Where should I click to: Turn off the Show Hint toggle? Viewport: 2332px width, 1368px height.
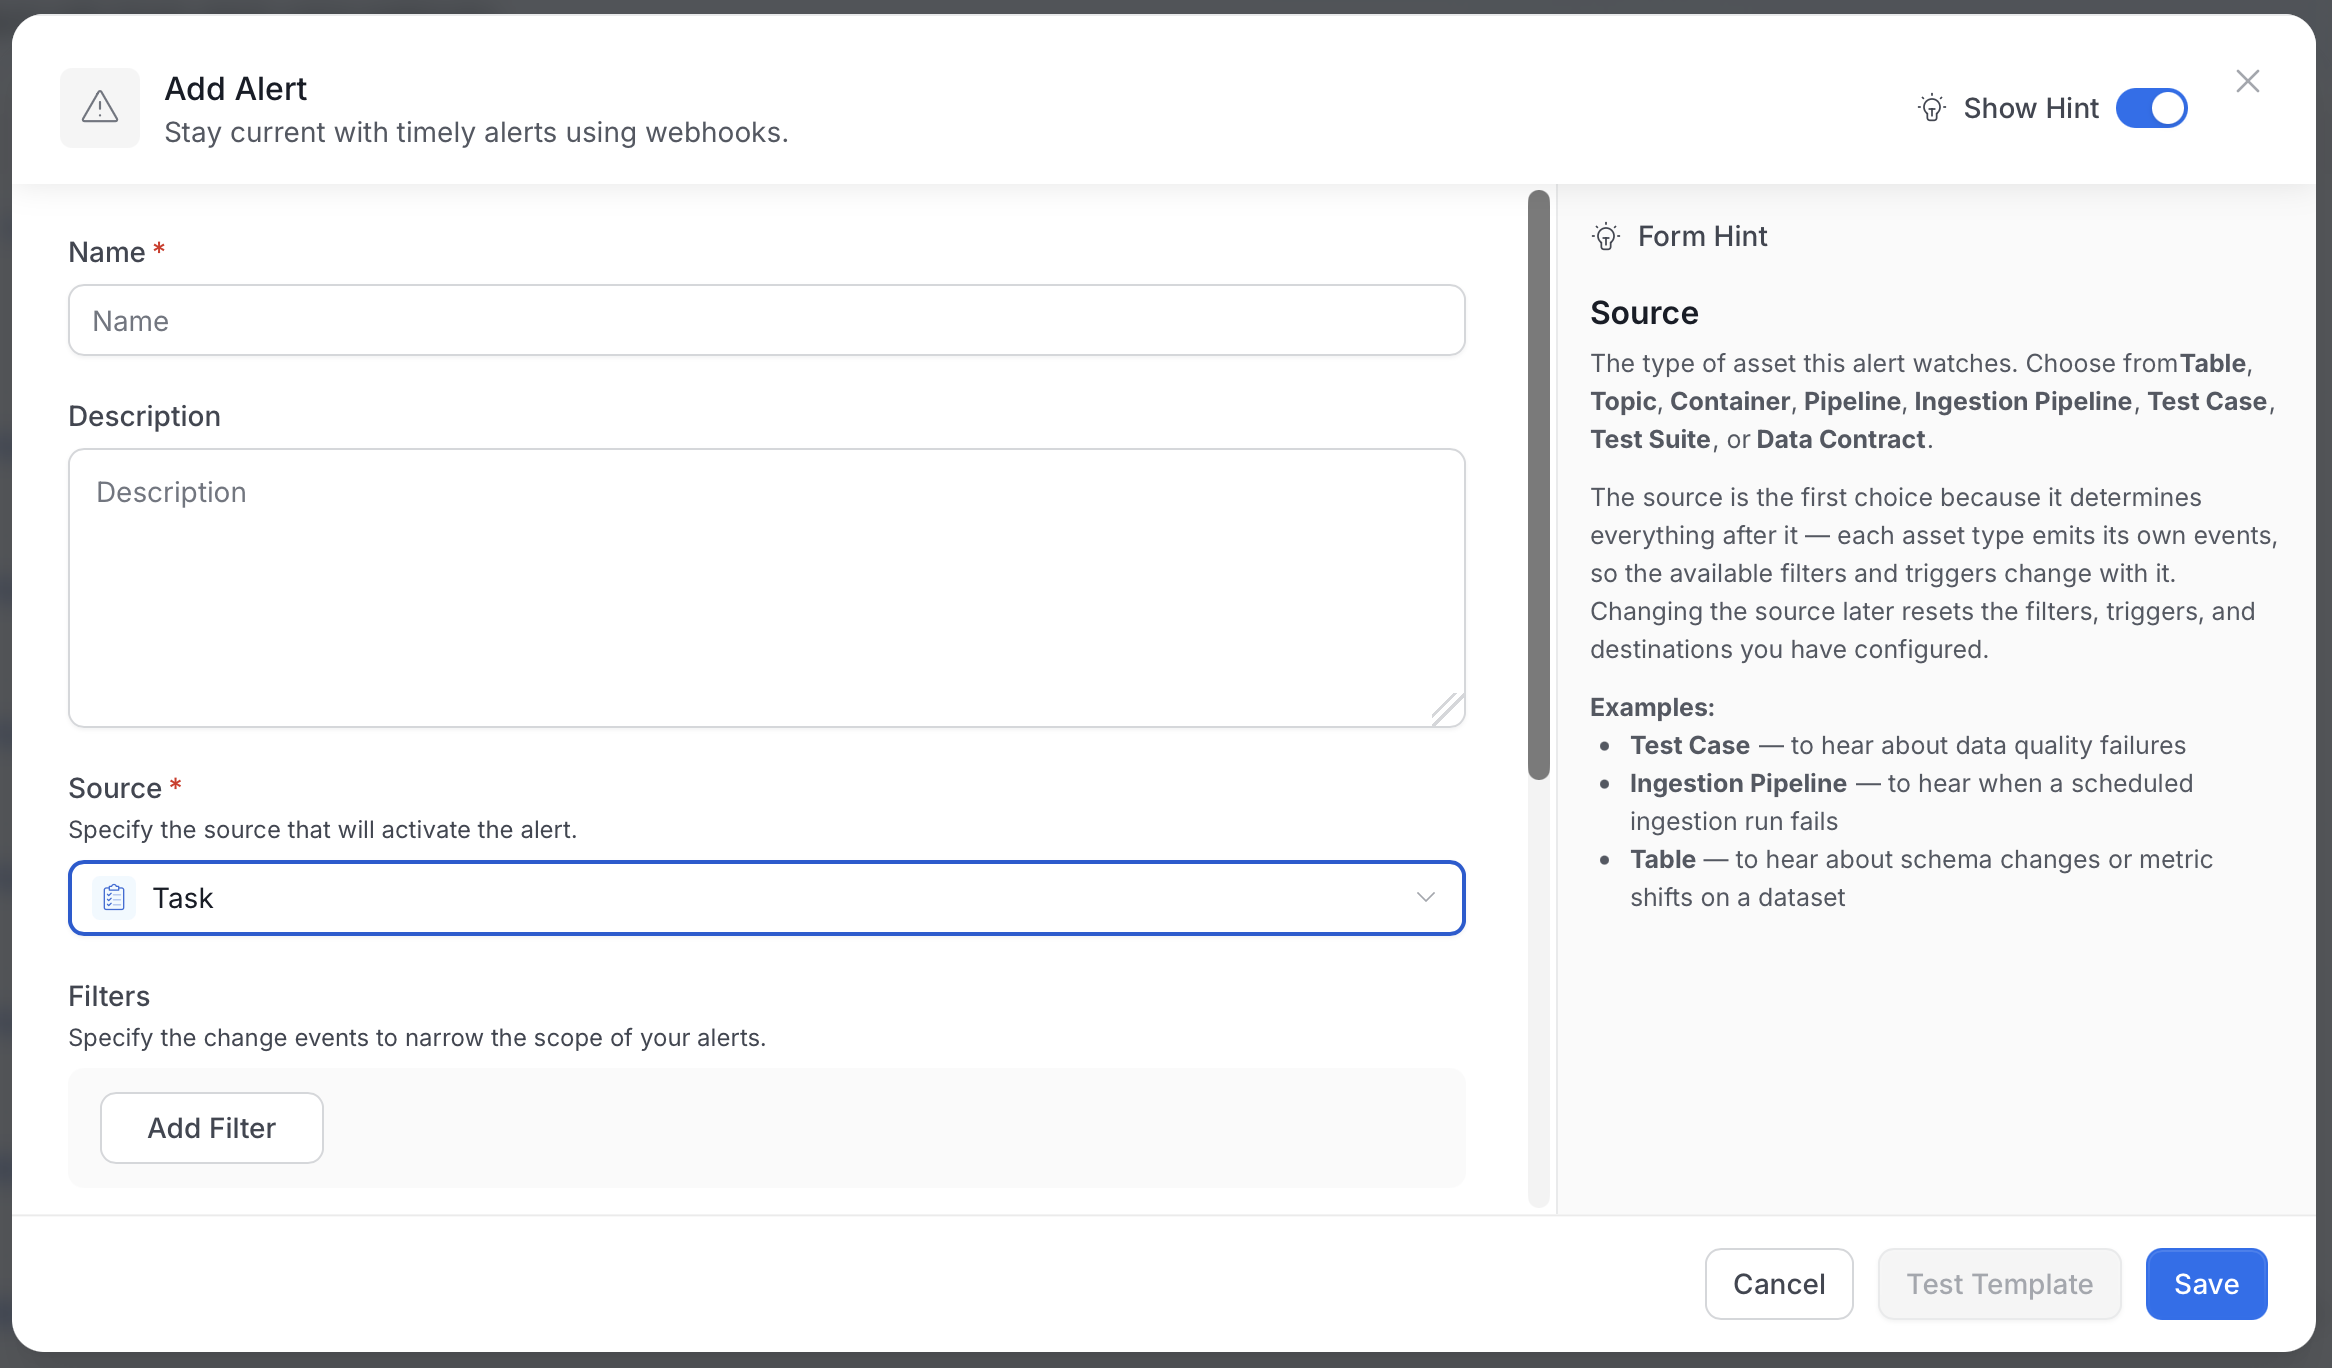tap(2152, 108)
